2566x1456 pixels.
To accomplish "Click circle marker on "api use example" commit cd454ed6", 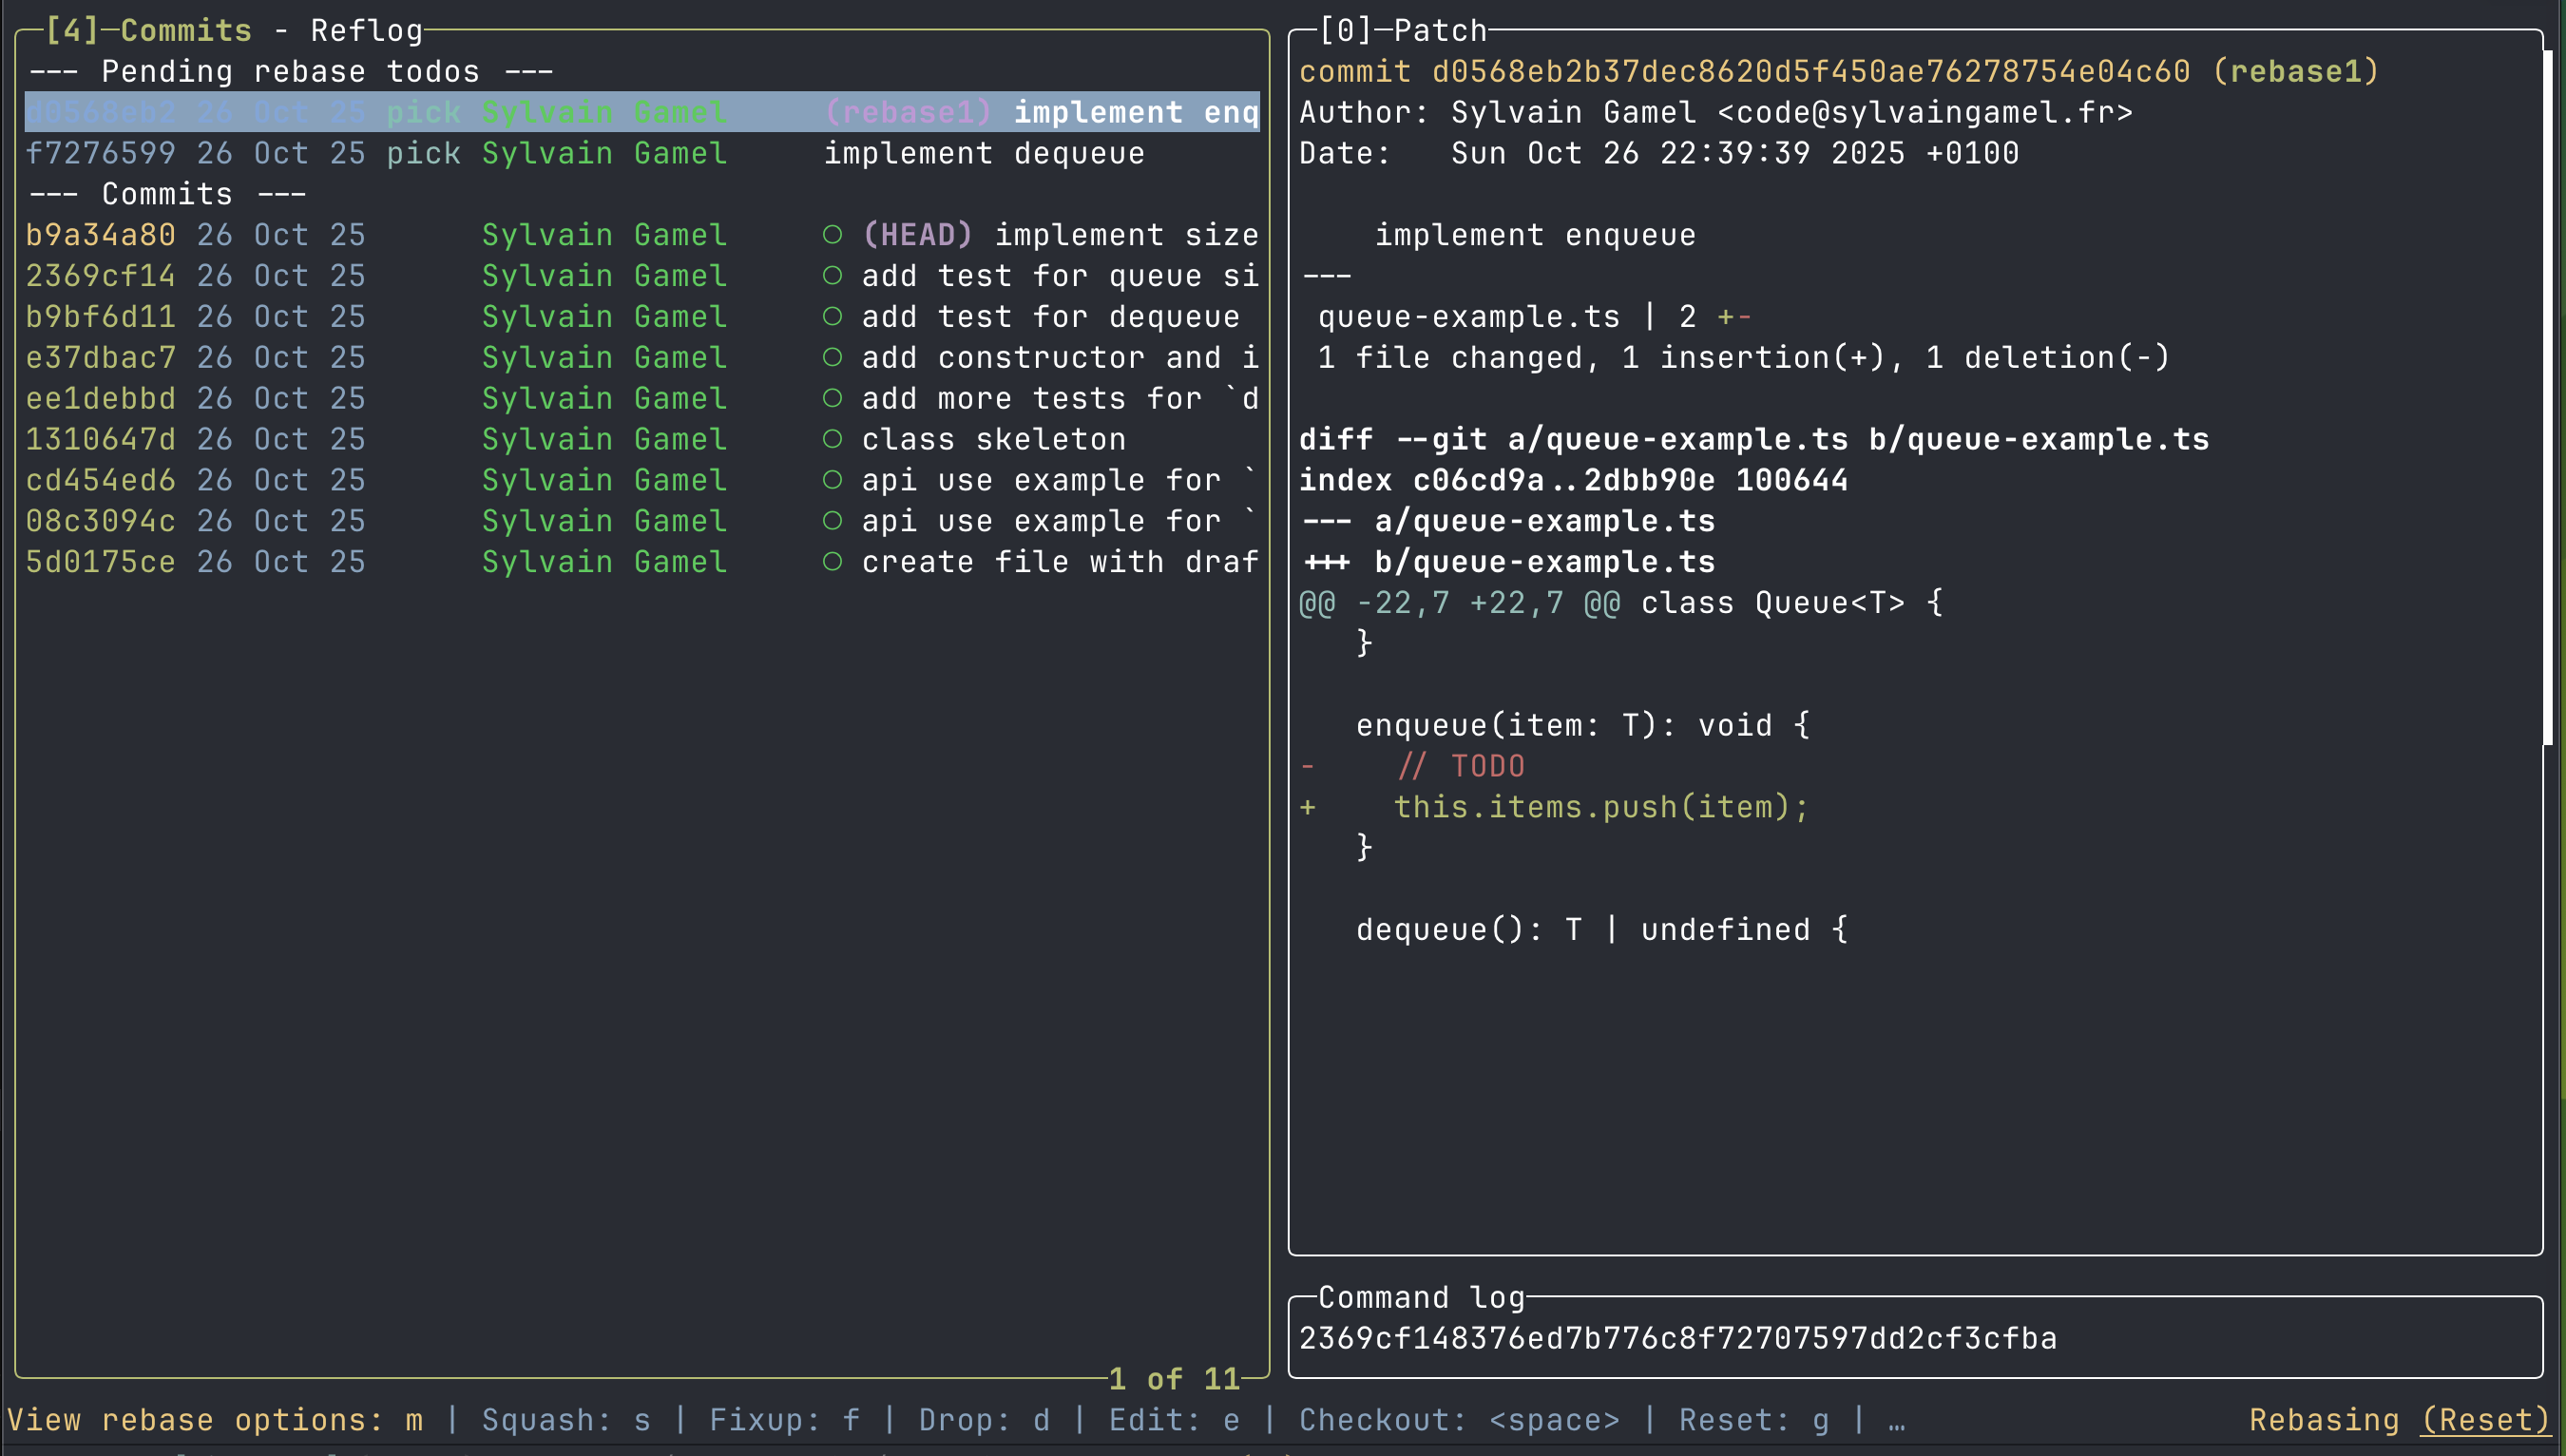I will 835,479.
